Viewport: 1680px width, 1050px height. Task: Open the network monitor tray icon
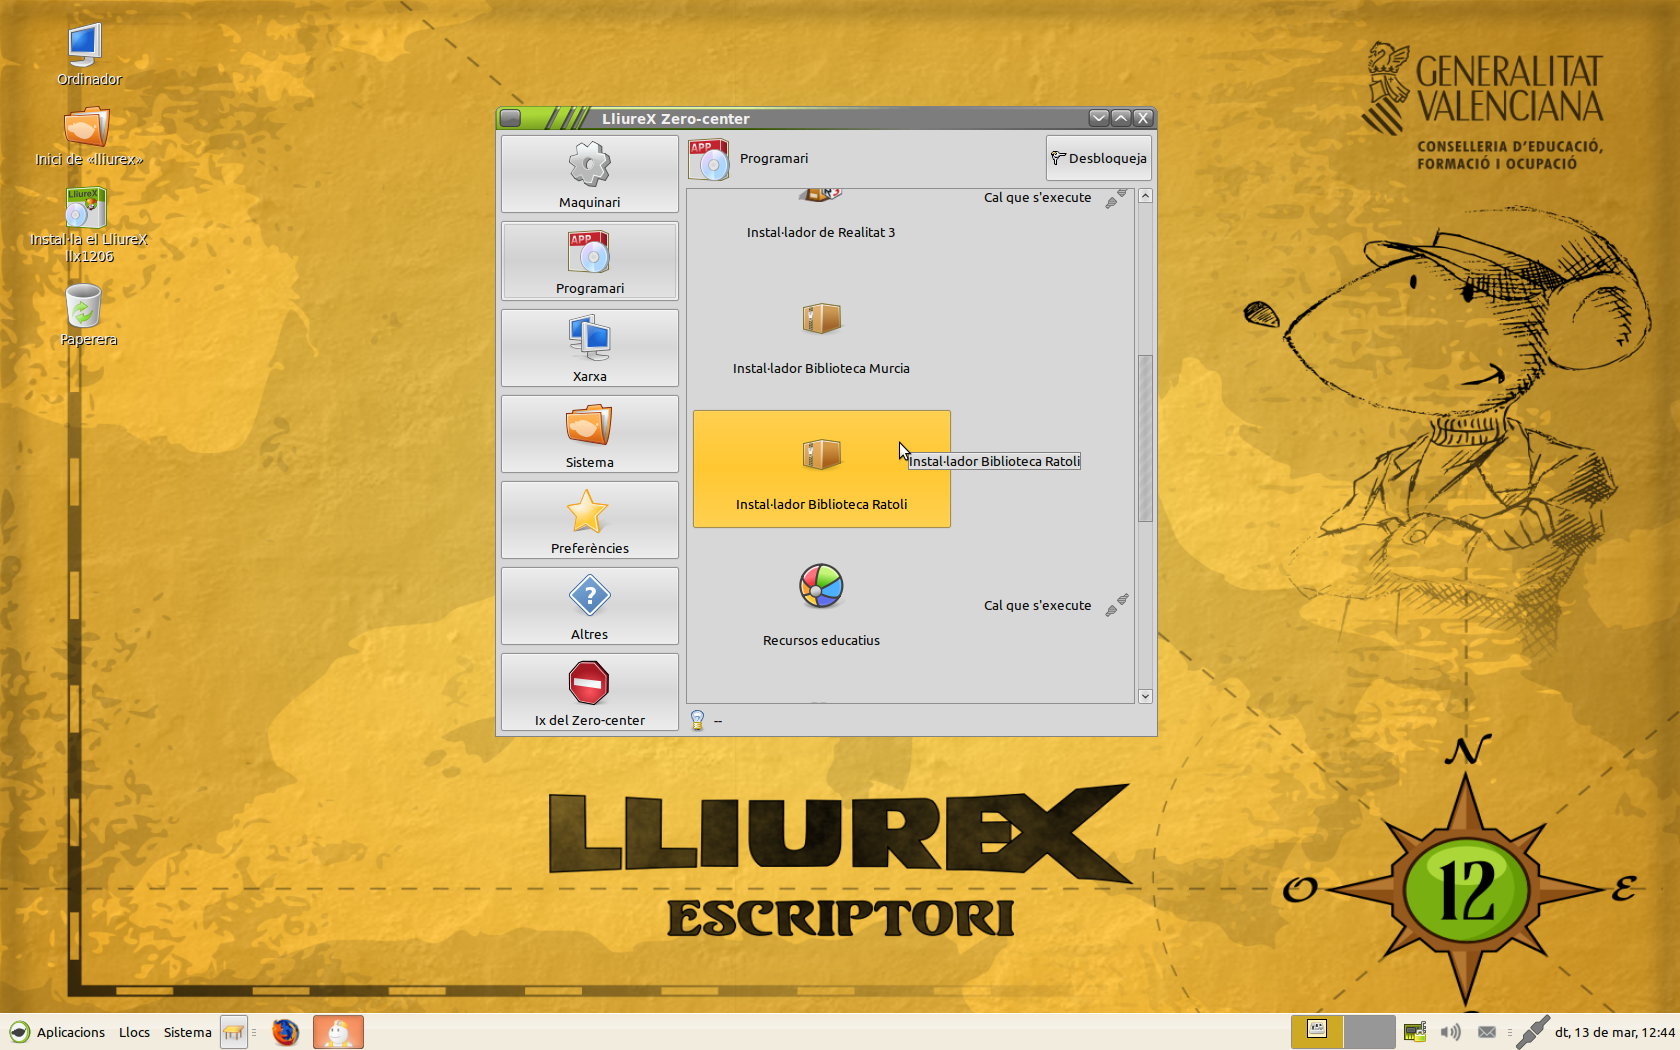click(x=1415, y=1032)
